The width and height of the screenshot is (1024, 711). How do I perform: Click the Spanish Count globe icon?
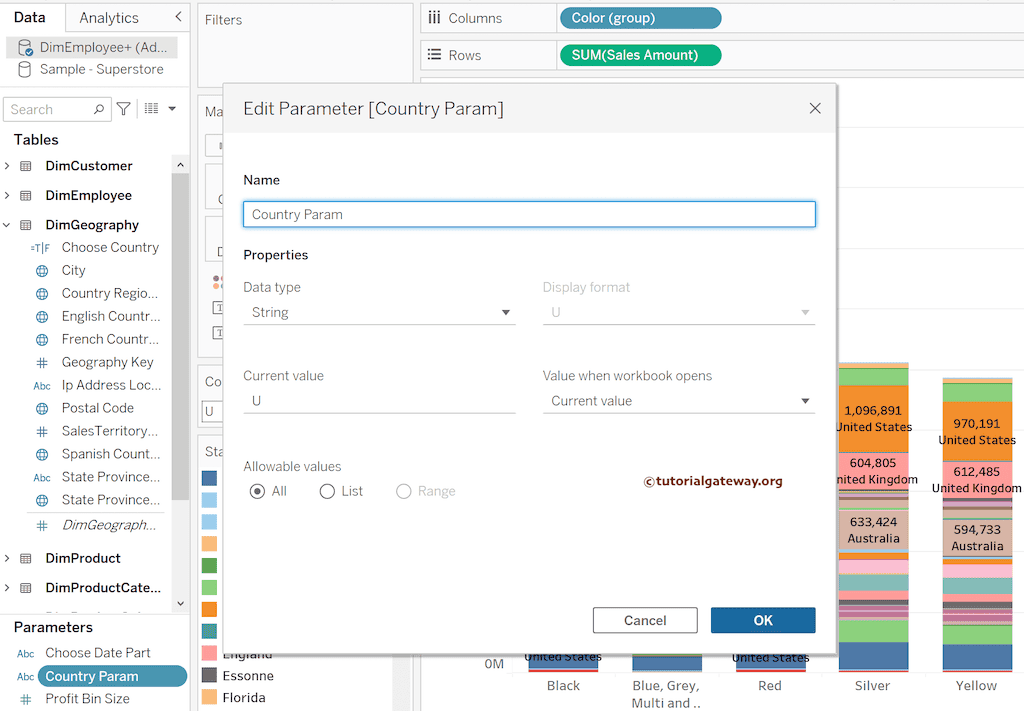[42, 454]
